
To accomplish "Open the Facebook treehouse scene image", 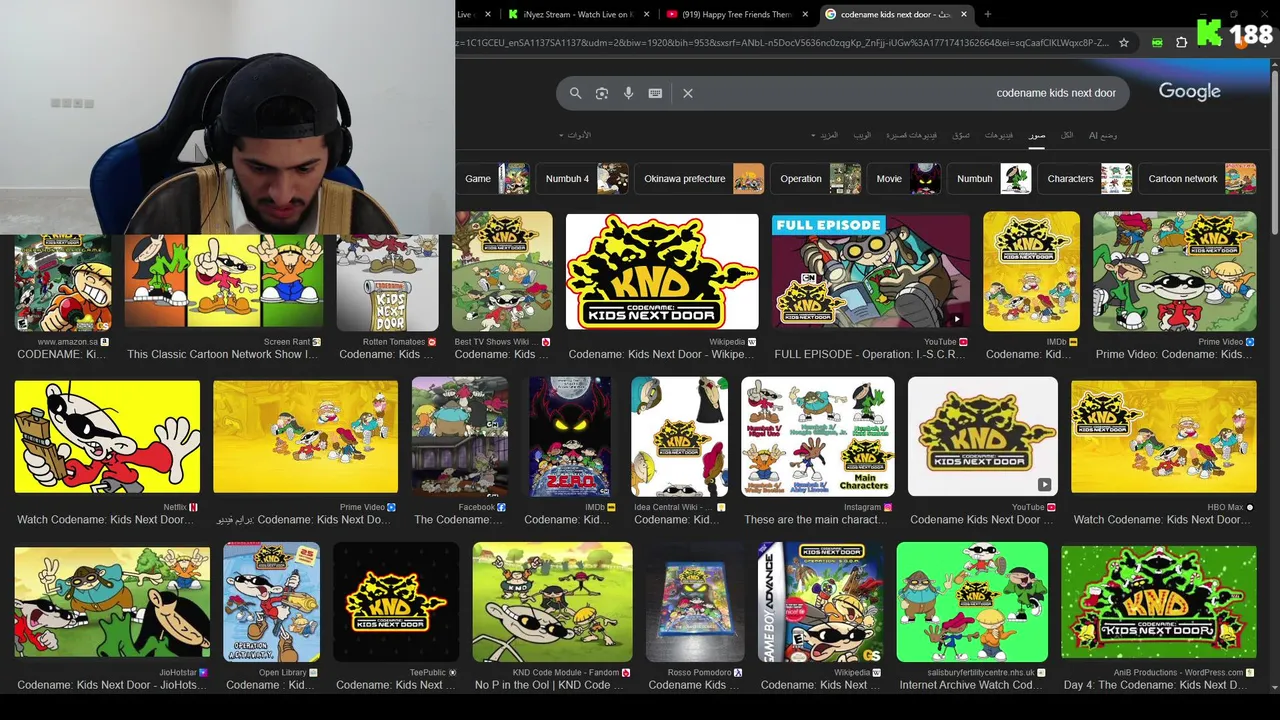I will [460, 437].
